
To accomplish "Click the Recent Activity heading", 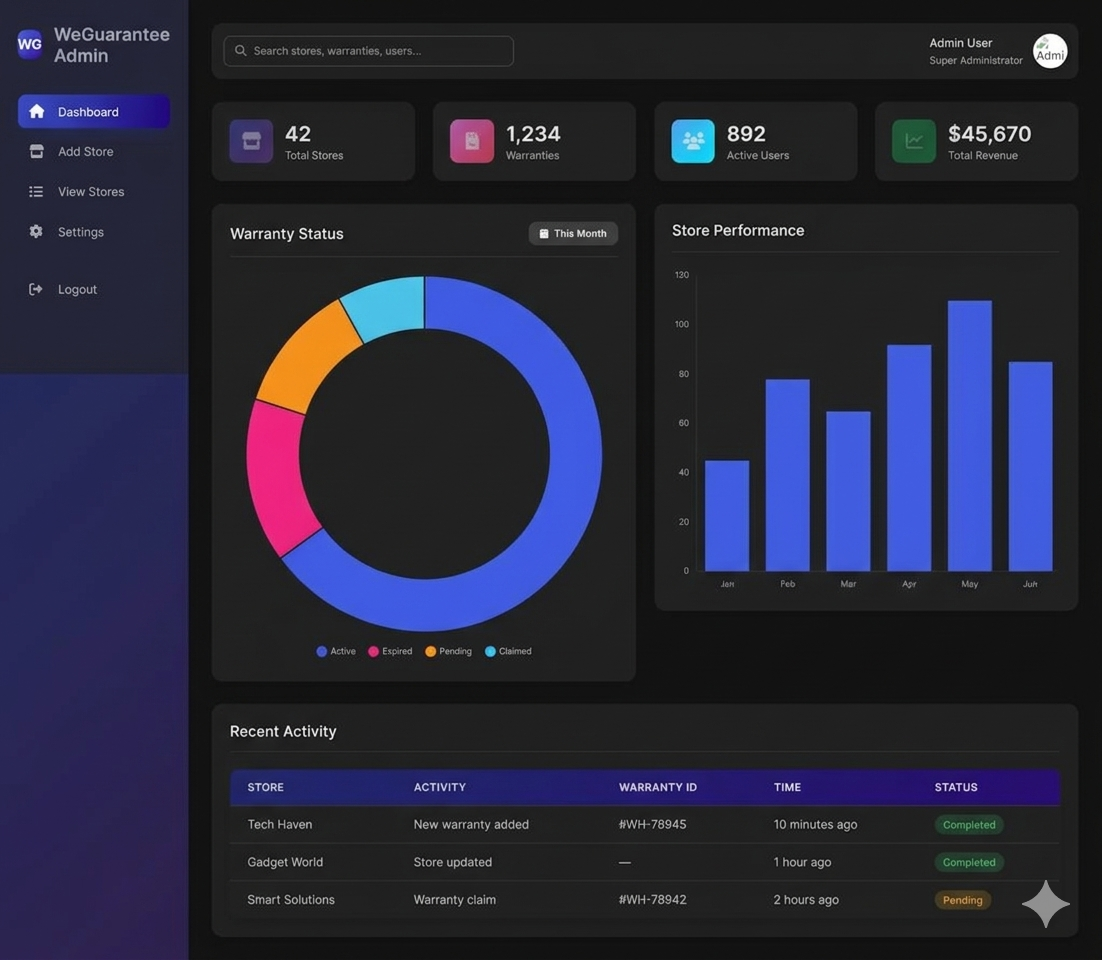I will 283,731.
